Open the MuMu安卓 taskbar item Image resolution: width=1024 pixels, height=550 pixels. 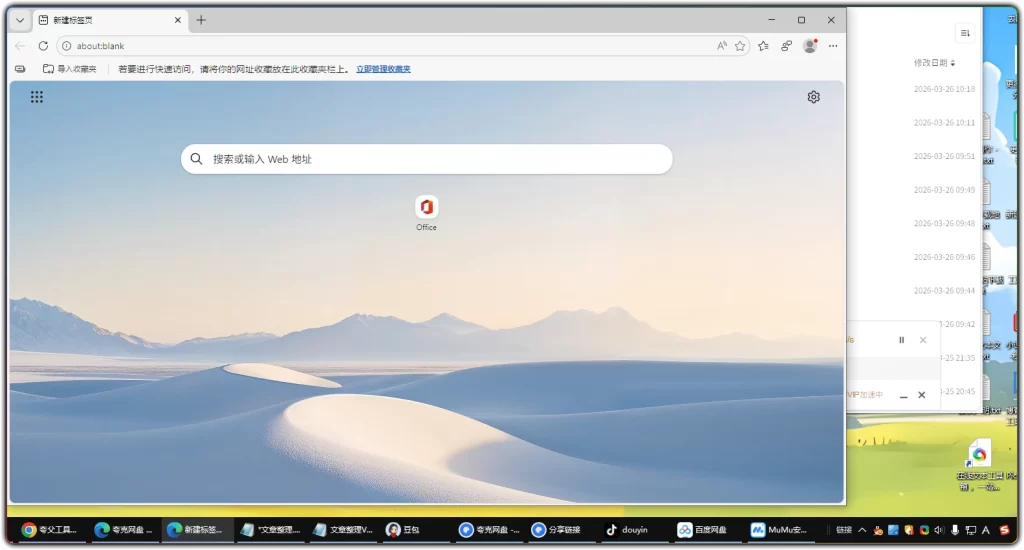tap(779, 530)
